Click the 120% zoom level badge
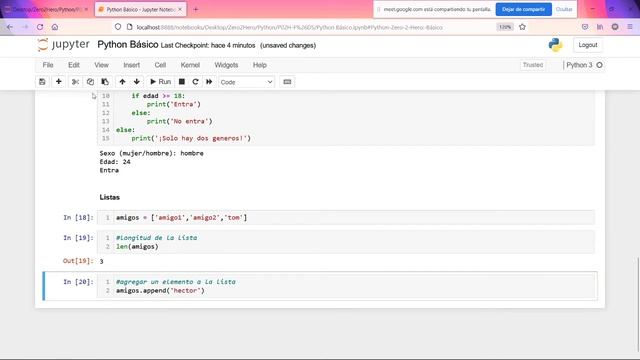 coord(505,27)
